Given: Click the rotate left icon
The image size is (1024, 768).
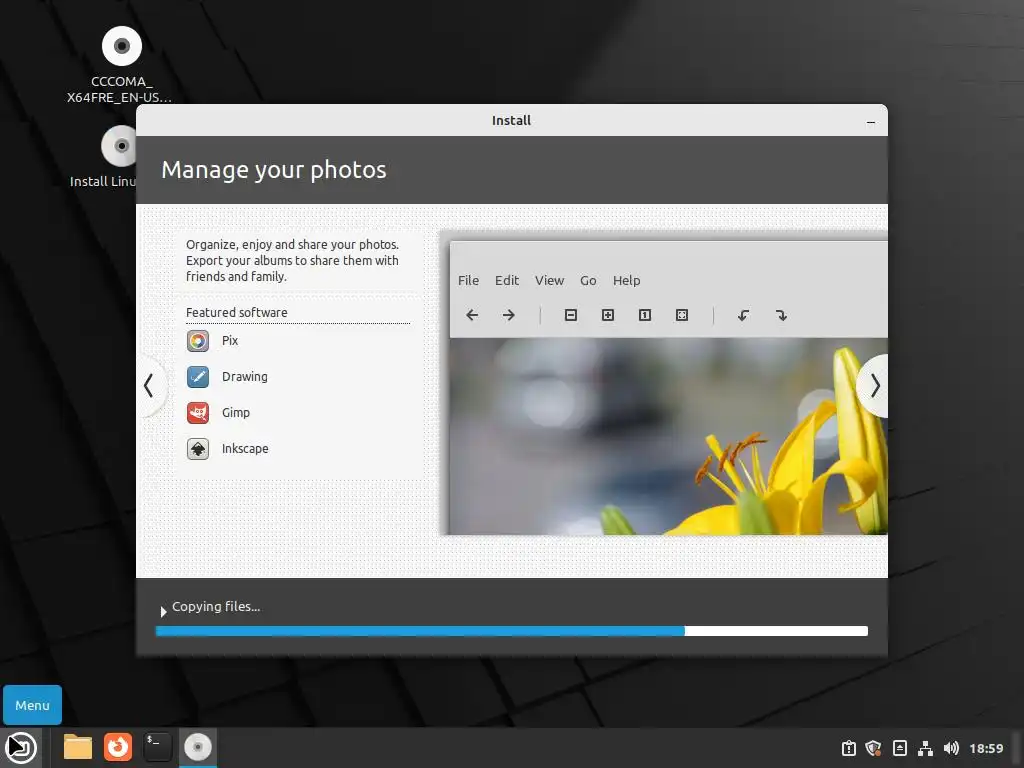Looking at the screenshot, I should (x=743, y=315).
